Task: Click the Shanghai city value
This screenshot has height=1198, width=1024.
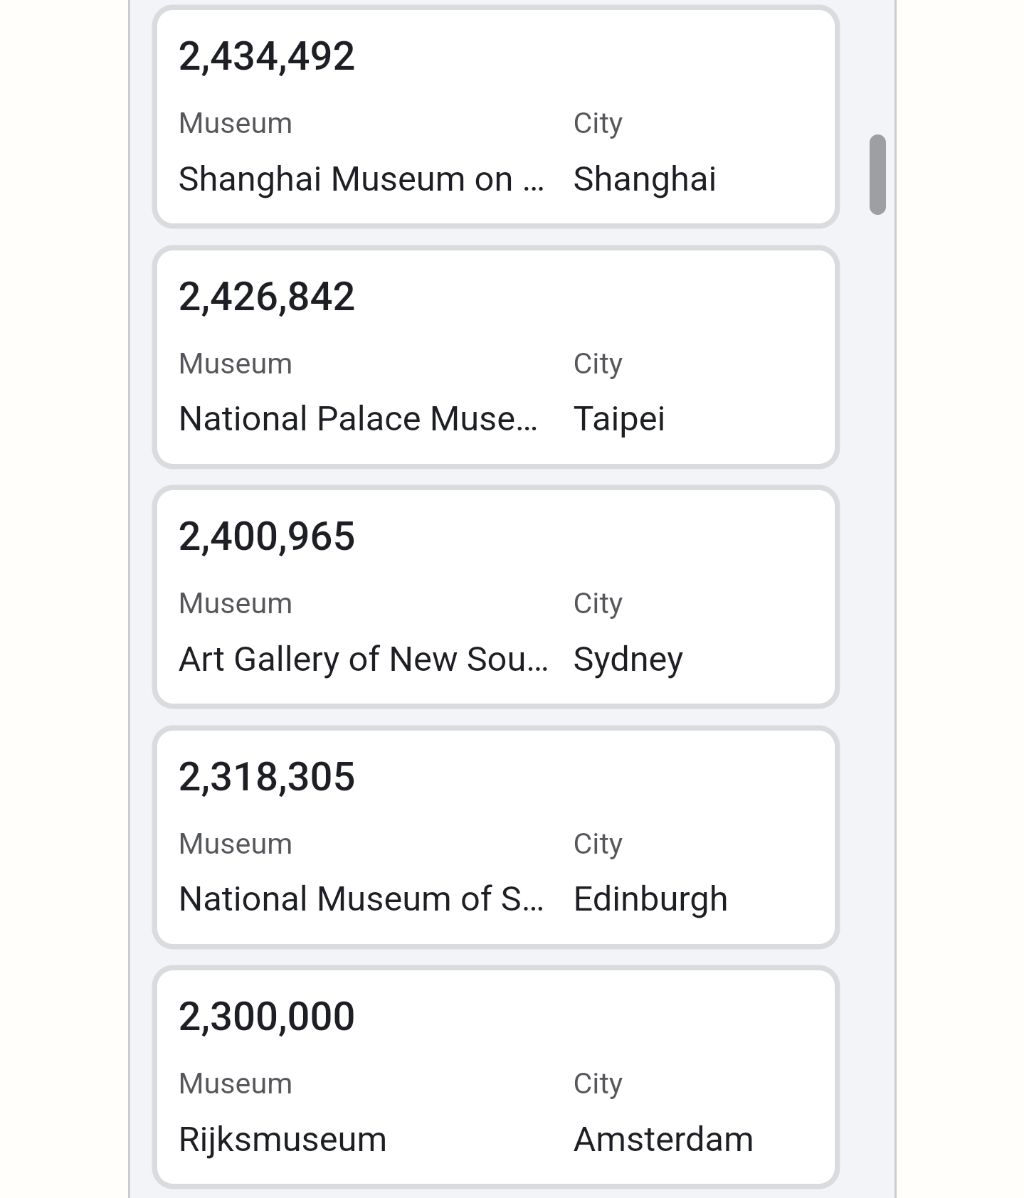Action: (x=645, y=180)
